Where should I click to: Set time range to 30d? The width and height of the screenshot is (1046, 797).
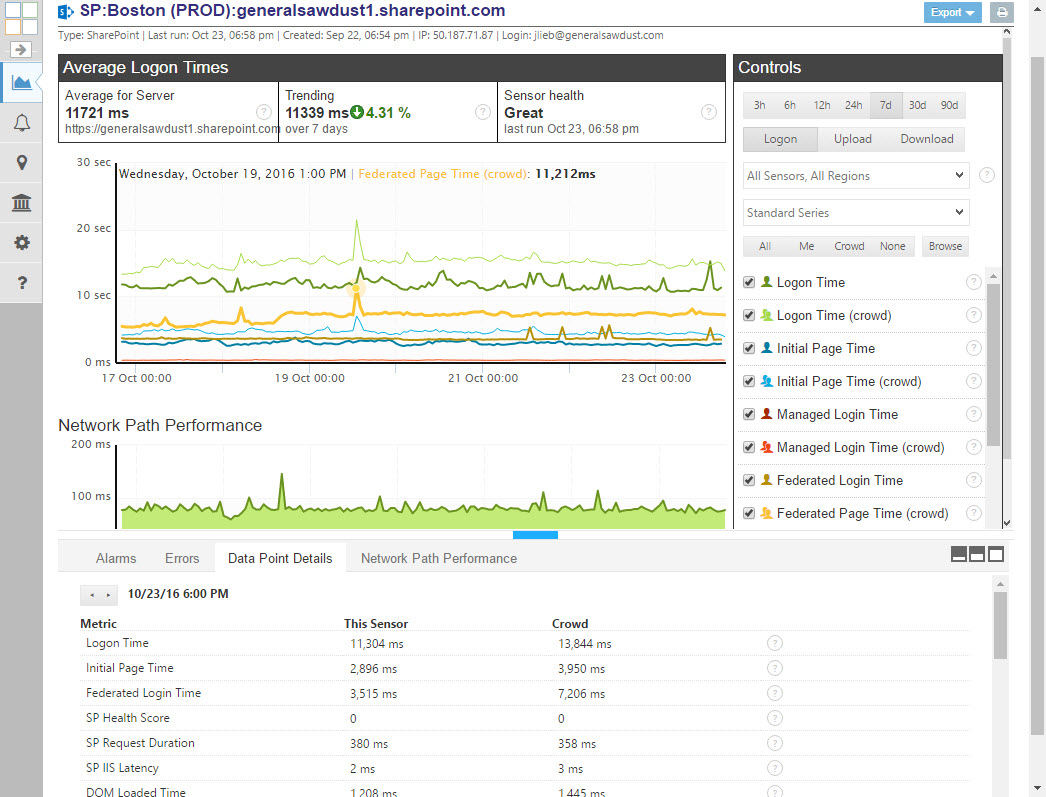click(917, 105)
